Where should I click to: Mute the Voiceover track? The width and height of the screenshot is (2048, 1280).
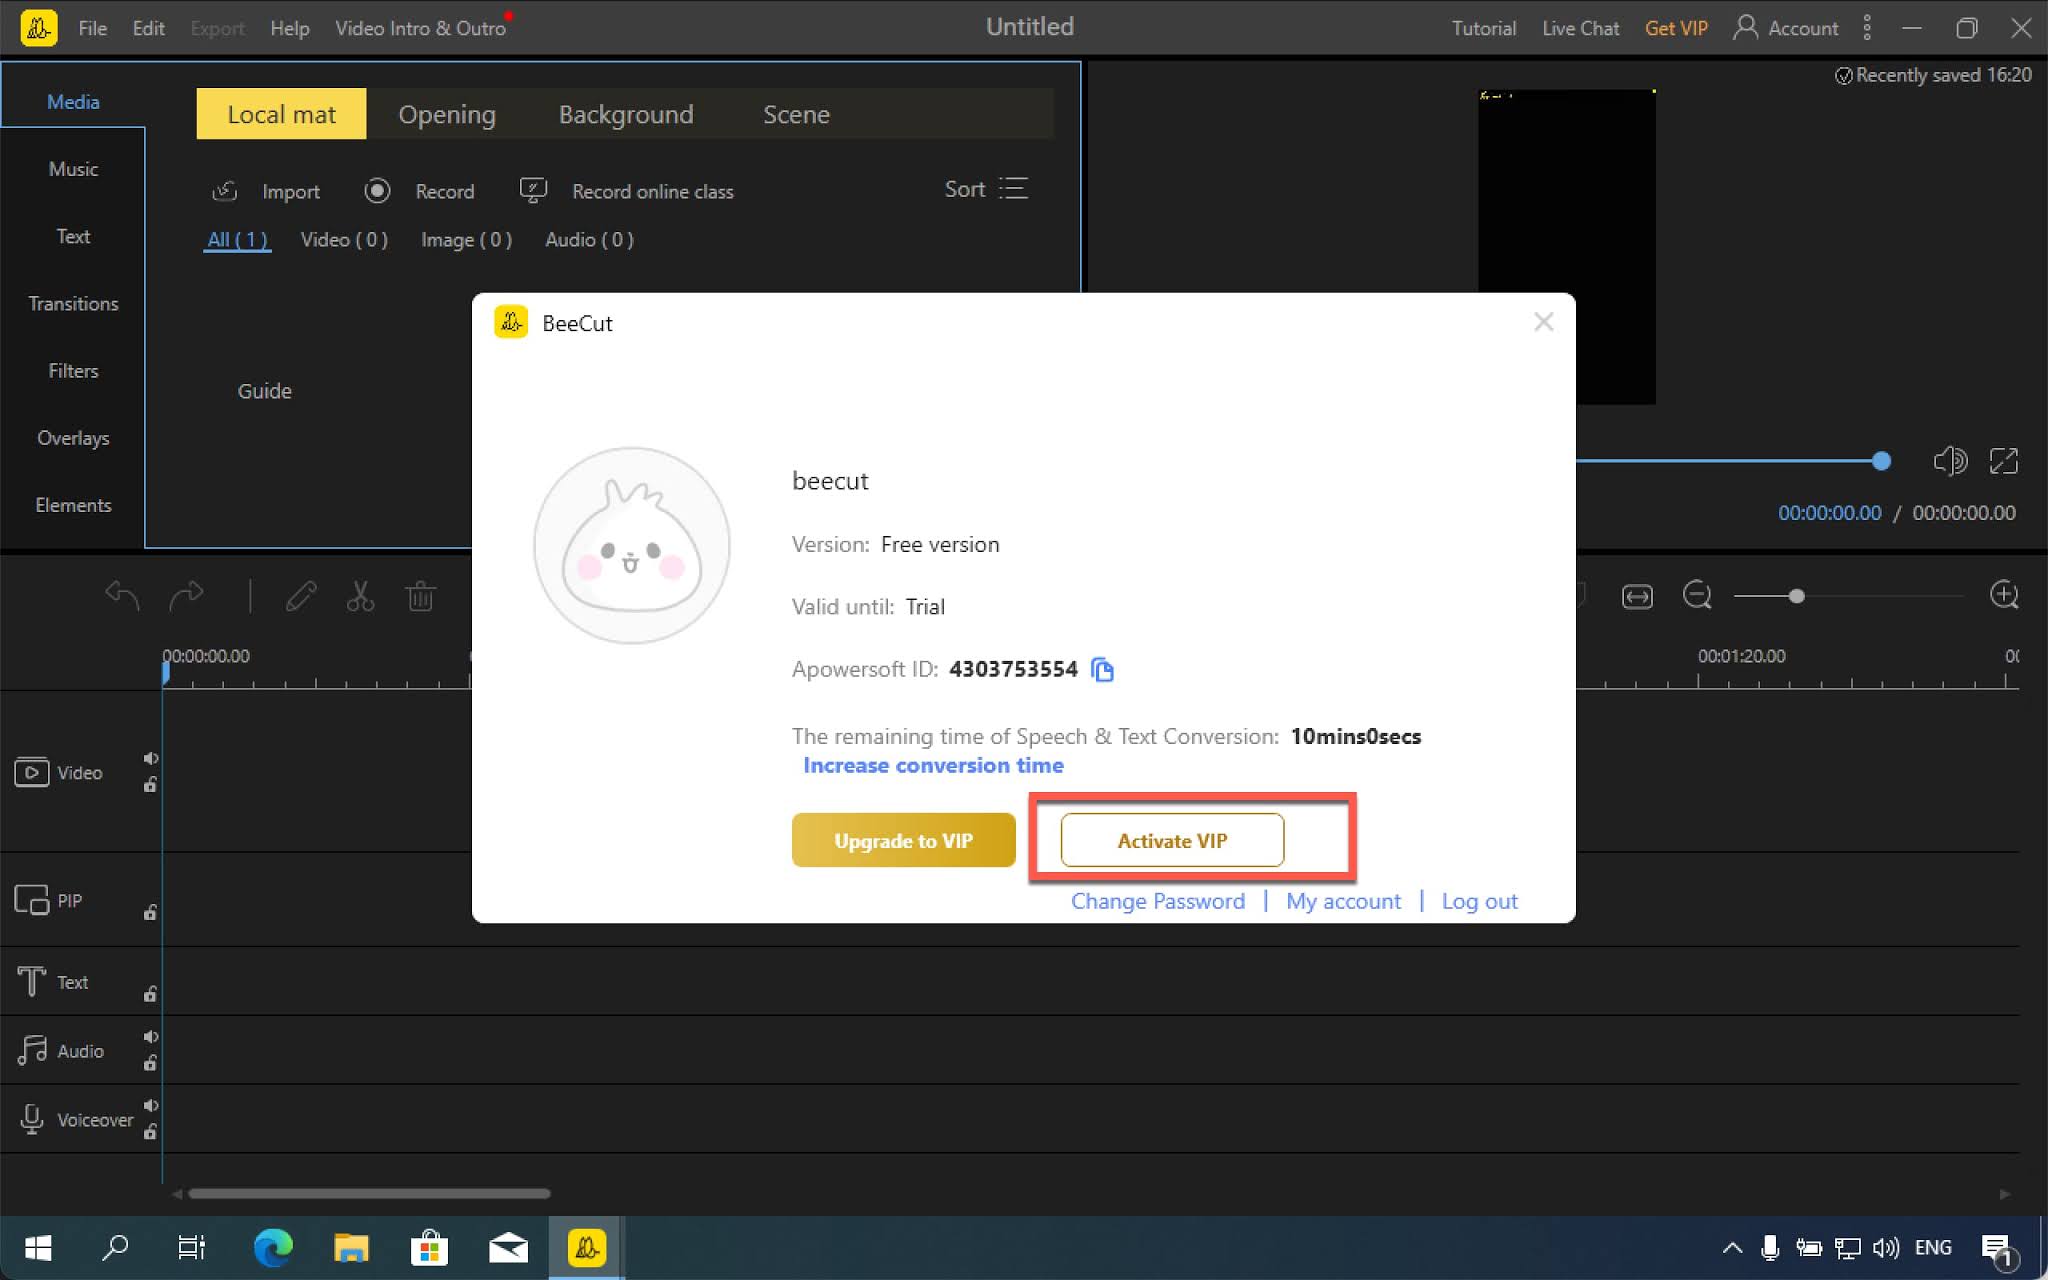tap(151, 1105)
